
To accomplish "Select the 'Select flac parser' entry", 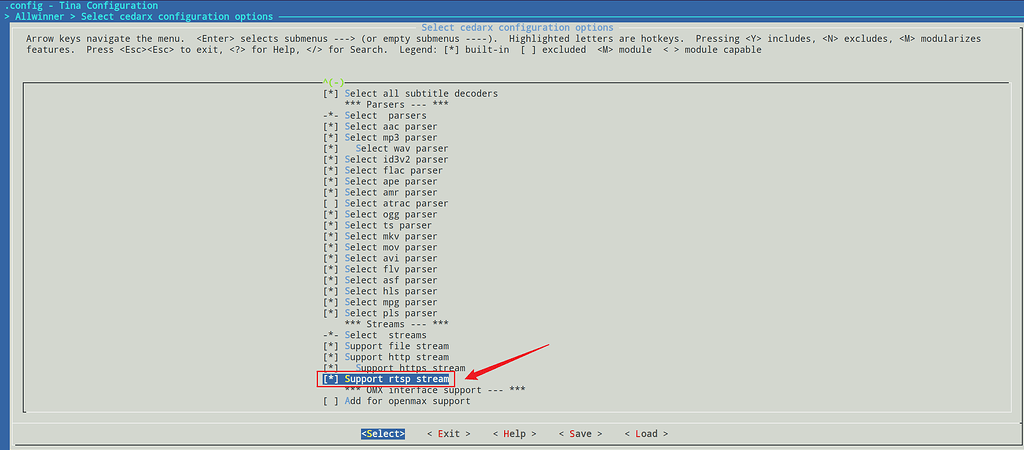I will point(393,170).
